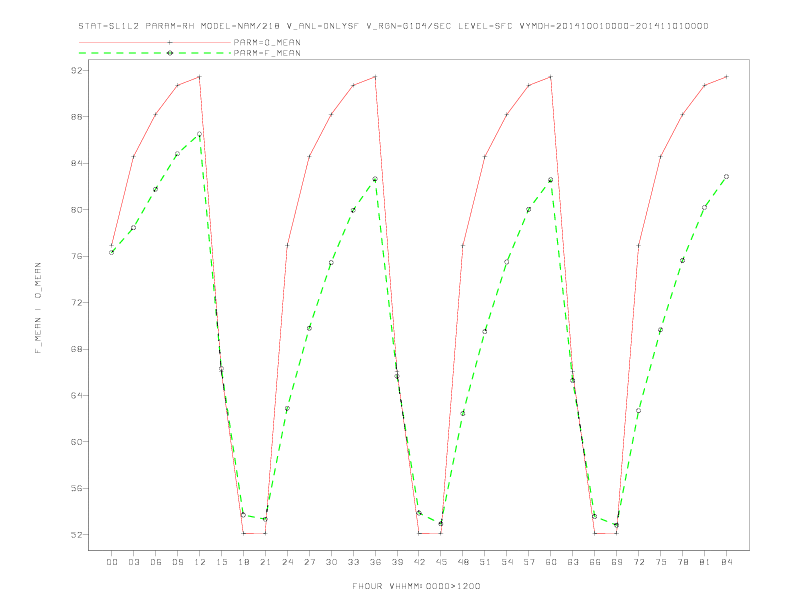Click the green F_MEAN circle marker at hour 03
This screenshot has height=612, width=792.
tap(133, 228)
